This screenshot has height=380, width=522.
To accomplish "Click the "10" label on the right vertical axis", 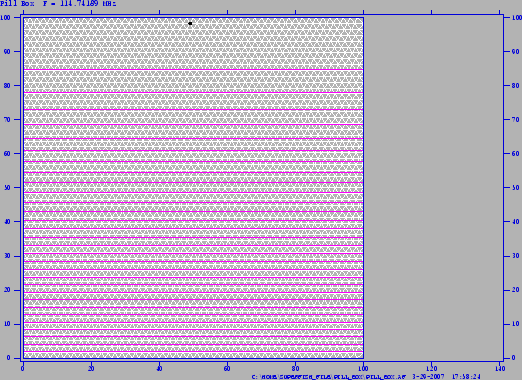I will tap(516, 324).
